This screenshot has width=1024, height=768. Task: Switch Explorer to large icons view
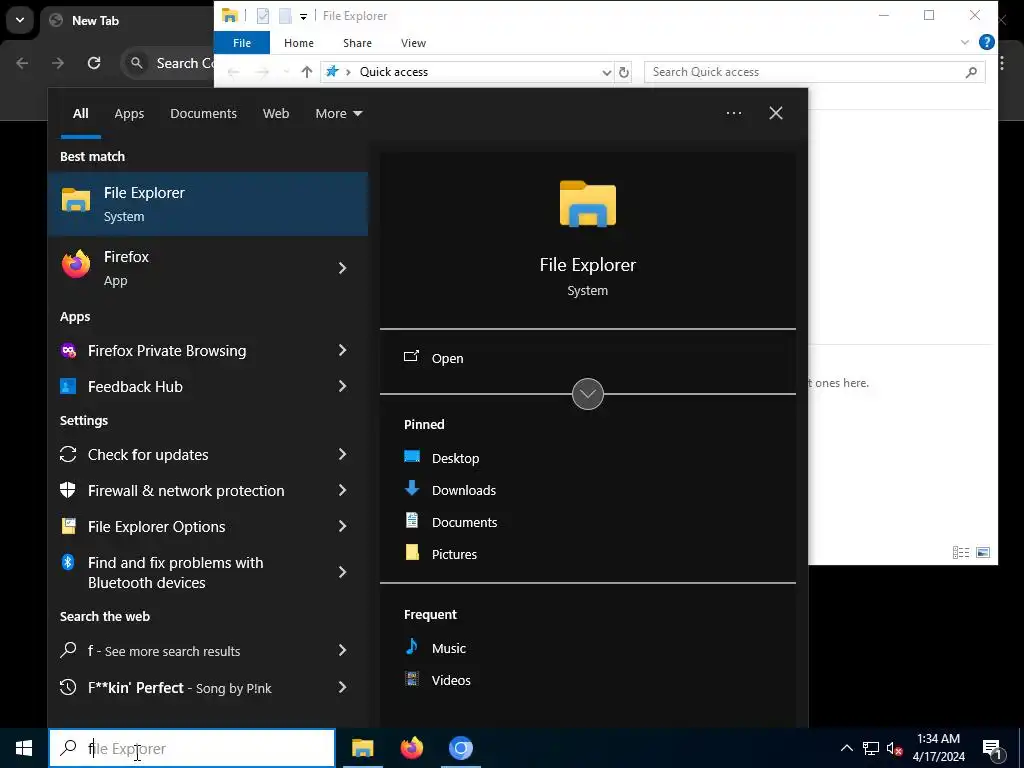point(983,552)
